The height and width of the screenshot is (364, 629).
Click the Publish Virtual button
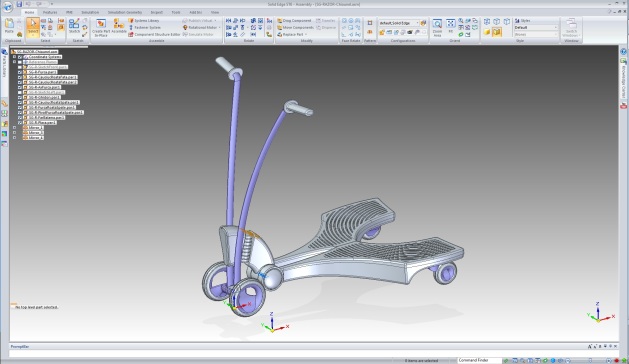(198, 20)
